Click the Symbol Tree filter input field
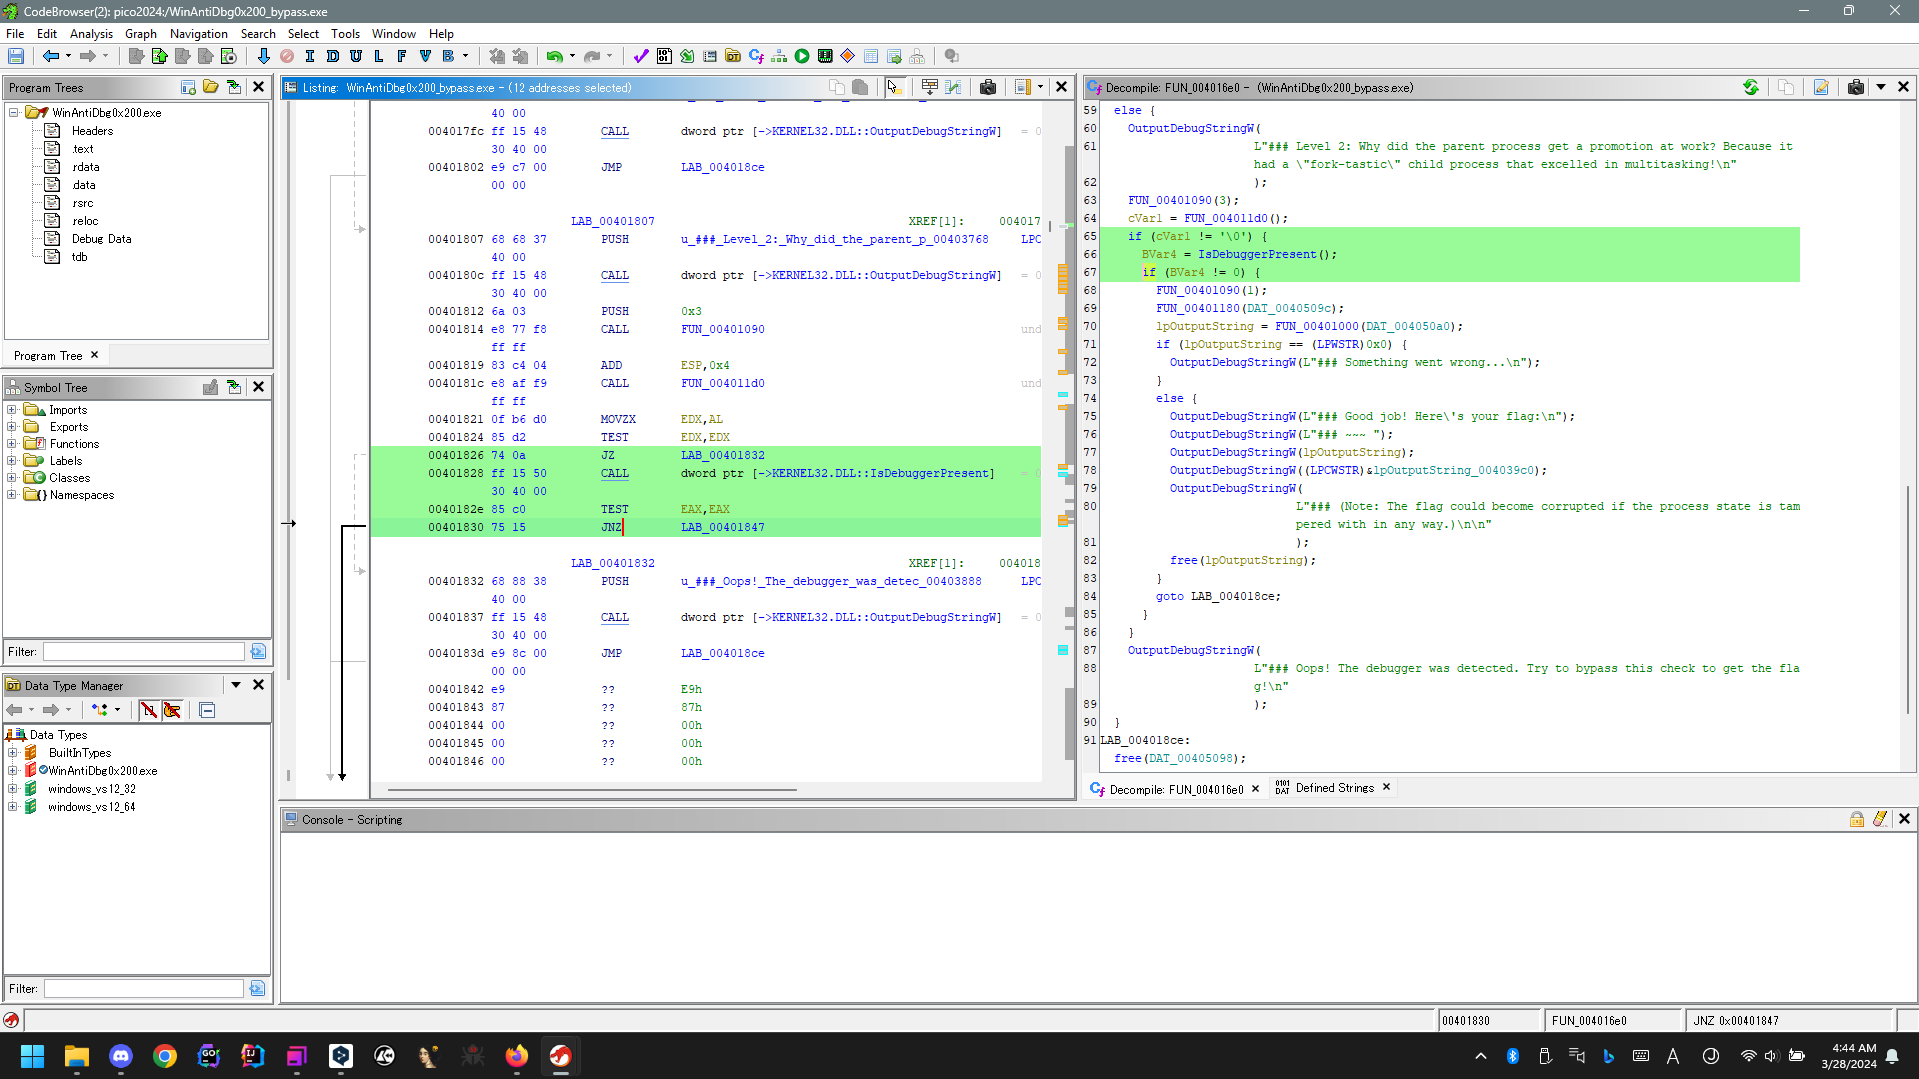 point(143,652)
